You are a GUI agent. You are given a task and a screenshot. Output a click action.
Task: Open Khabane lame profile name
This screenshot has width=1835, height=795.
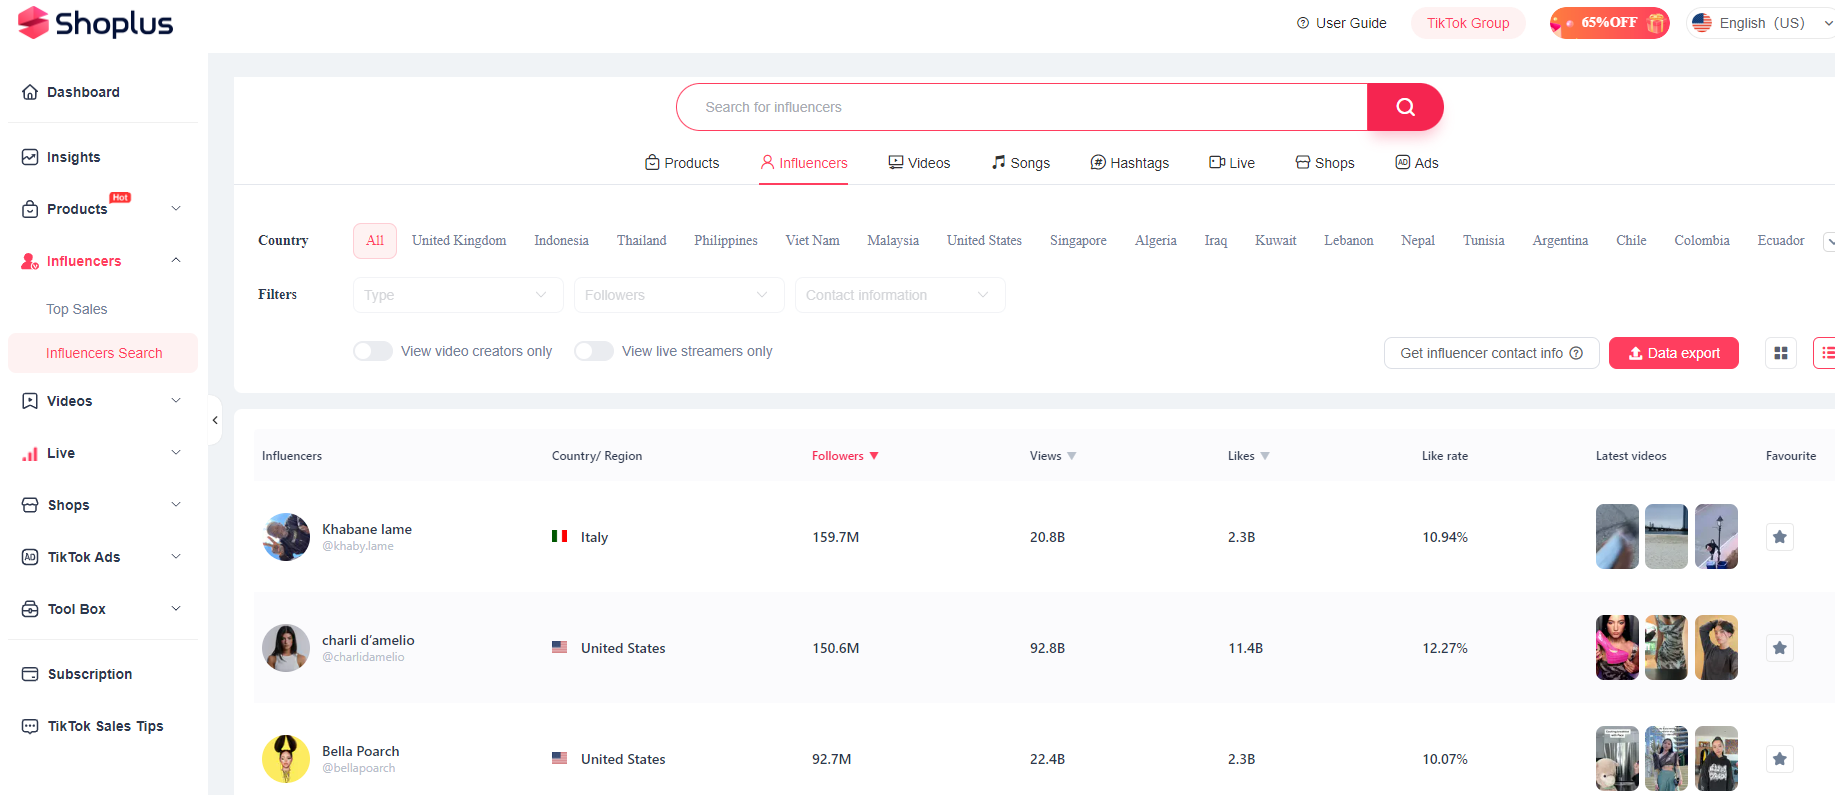[367, 529]
